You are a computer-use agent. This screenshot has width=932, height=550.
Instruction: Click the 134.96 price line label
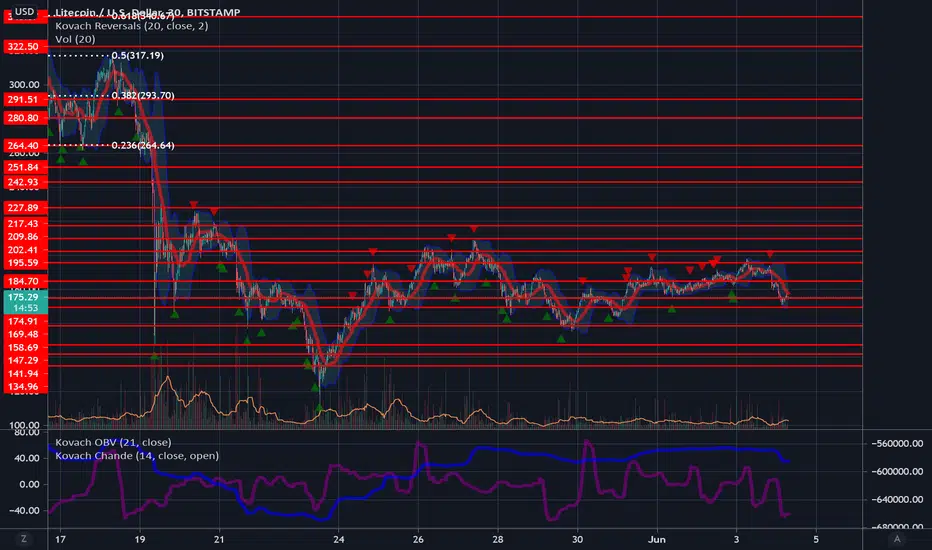(24, 386)
